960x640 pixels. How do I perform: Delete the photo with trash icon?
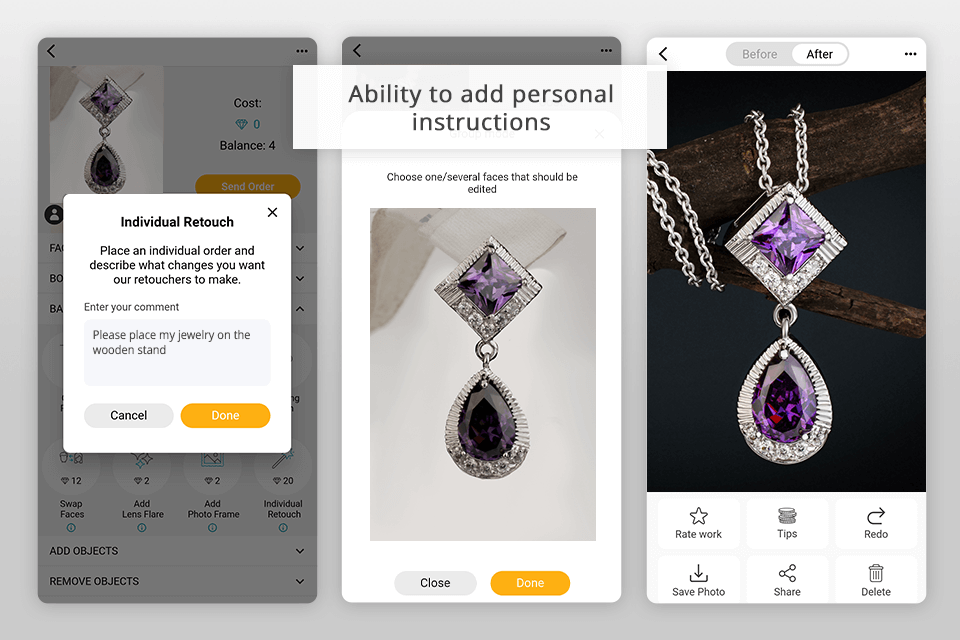[x=876, y=573]
